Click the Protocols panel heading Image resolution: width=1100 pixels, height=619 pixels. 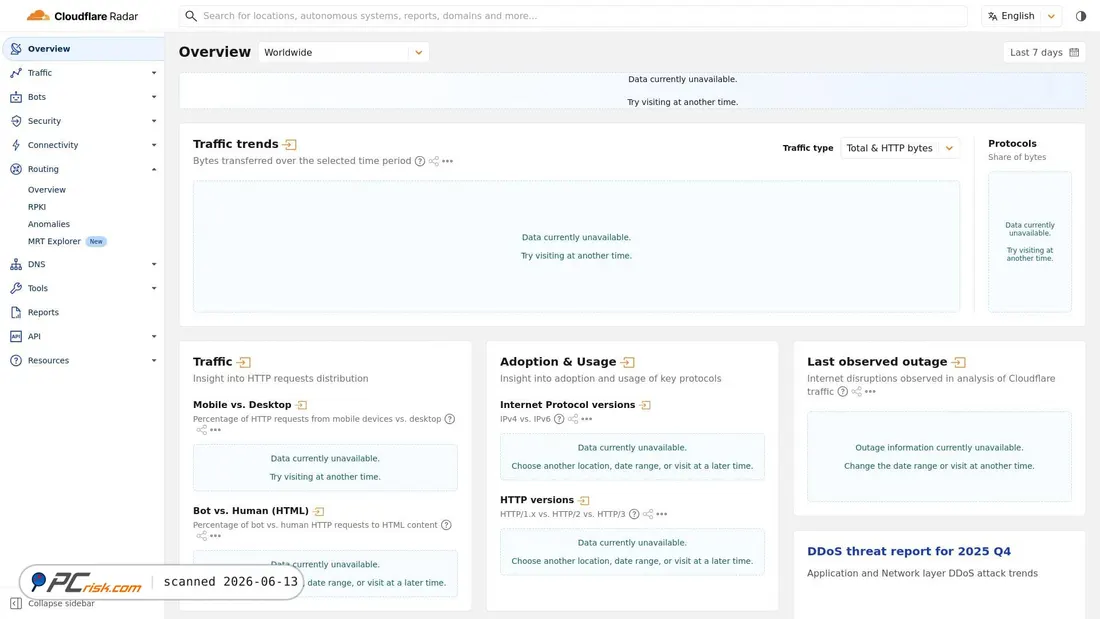(x=1012, y=143)
